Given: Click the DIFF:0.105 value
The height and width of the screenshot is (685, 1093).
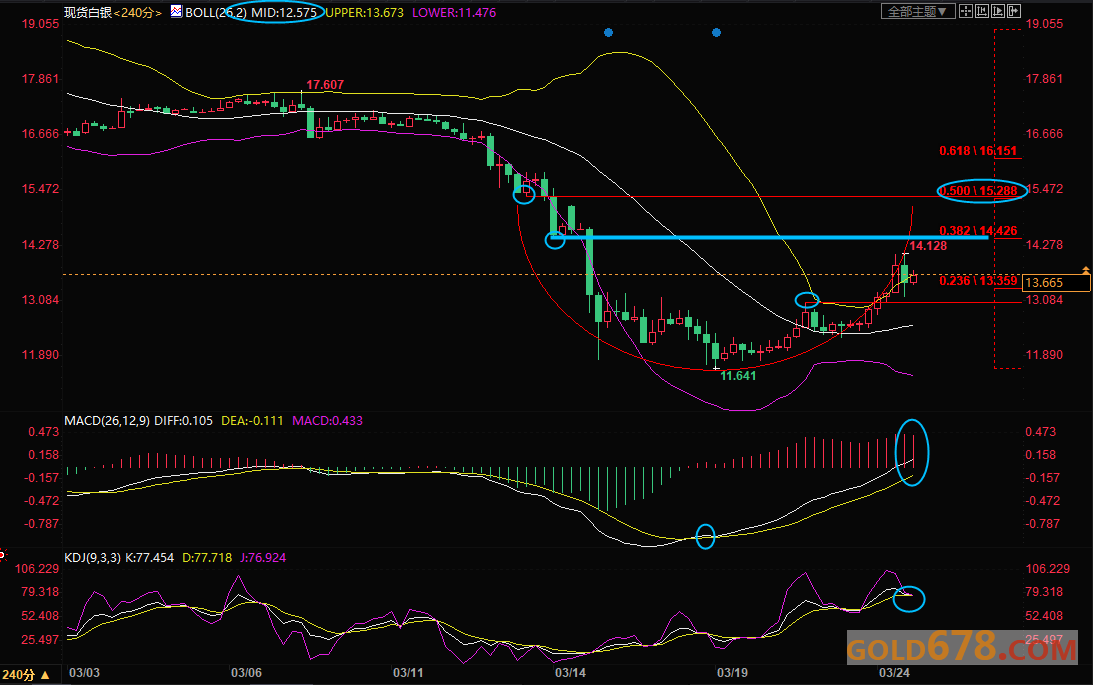Looking at the screenshot, I should [x=183, y=421].
